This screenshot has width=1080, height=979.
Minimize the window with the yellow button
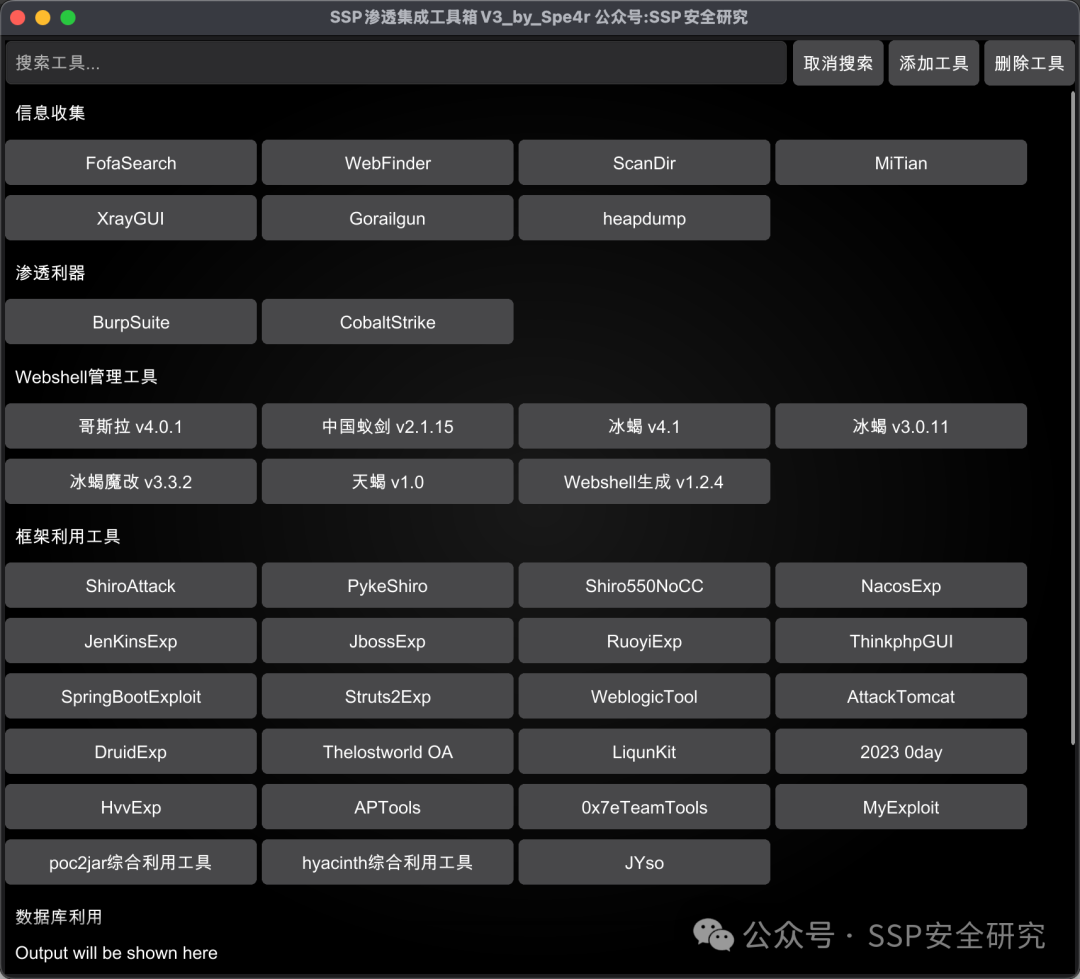(43, 17)
